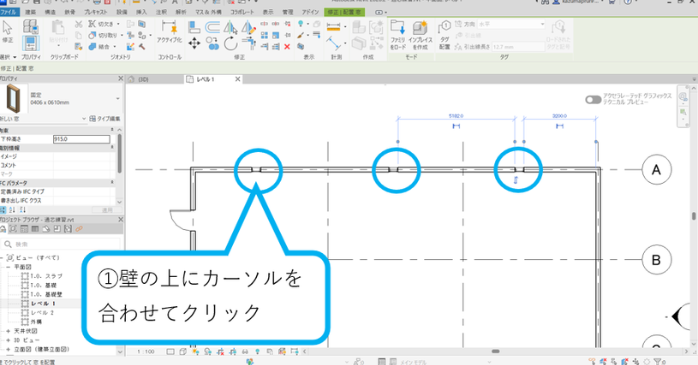
Task: Select the Offset tool
Action: pos(212,28)
